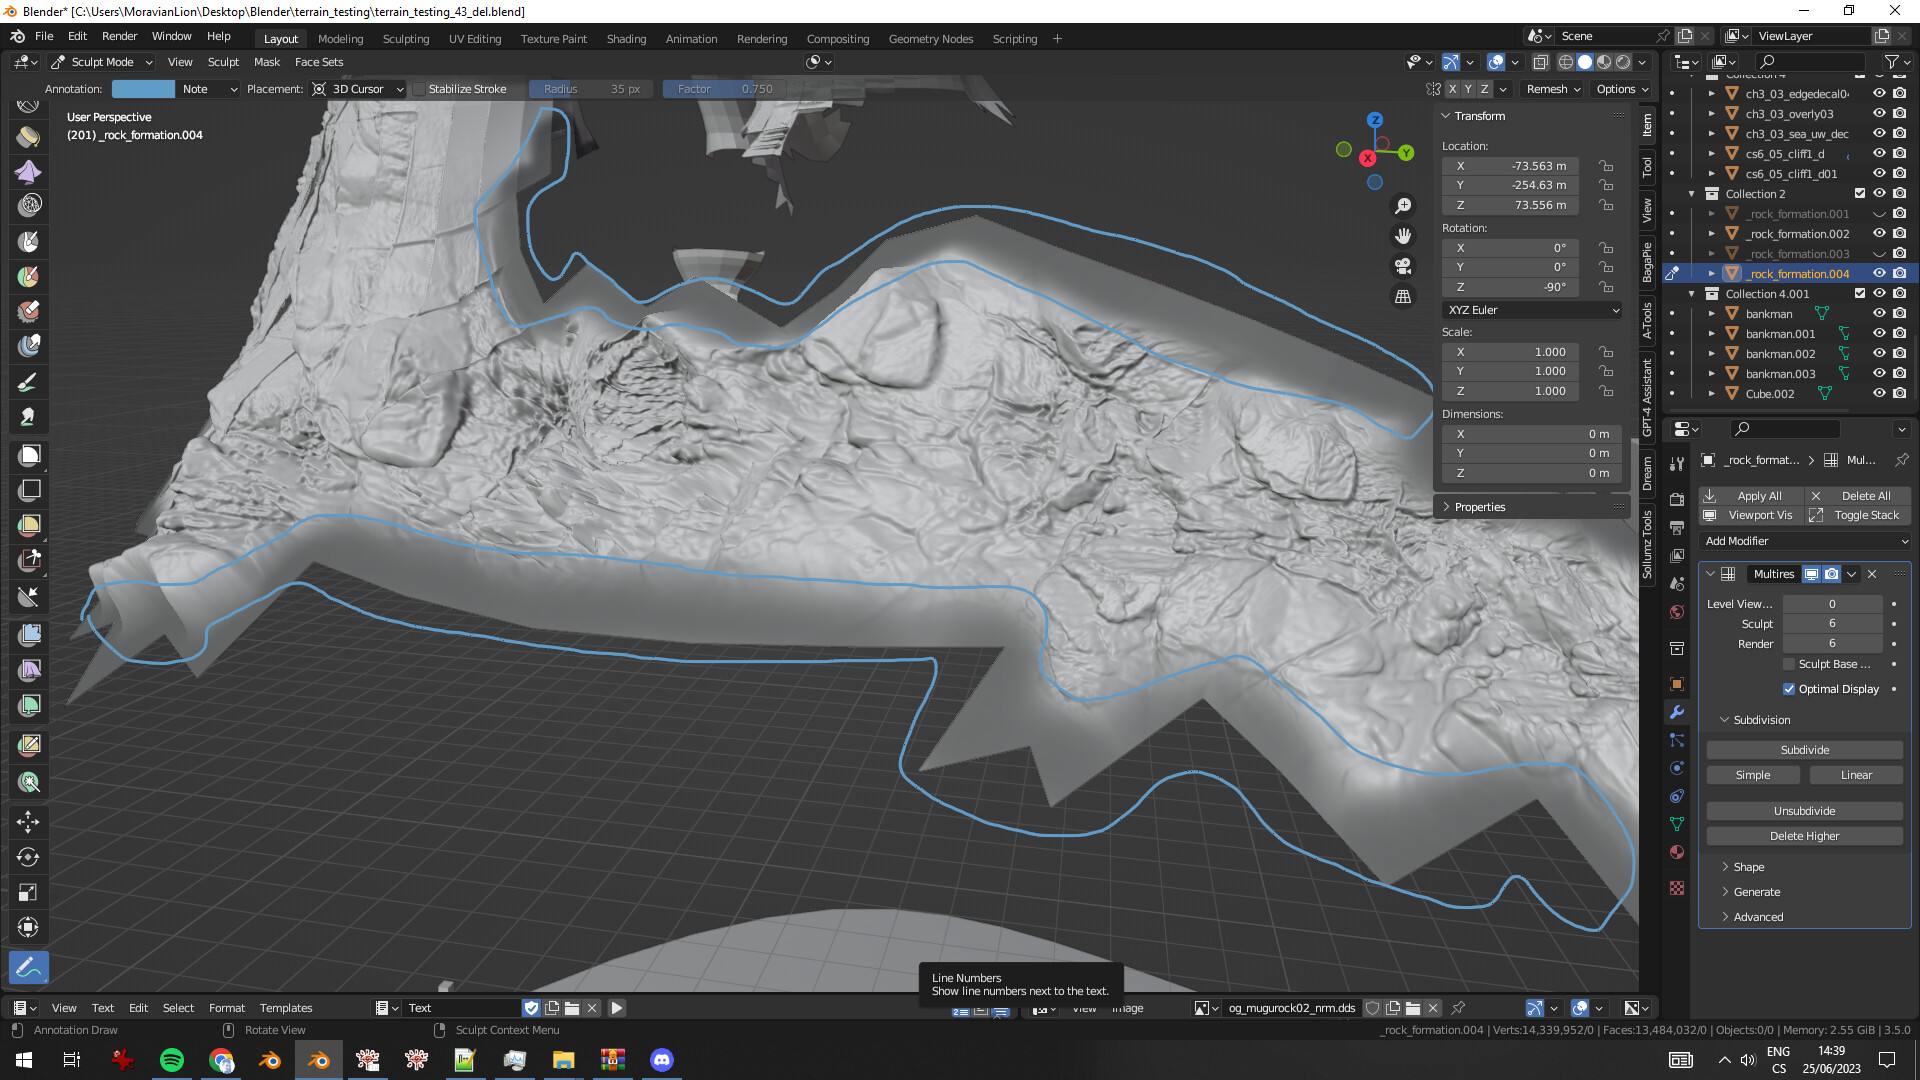Click the Location X input field

[1510, 165]
